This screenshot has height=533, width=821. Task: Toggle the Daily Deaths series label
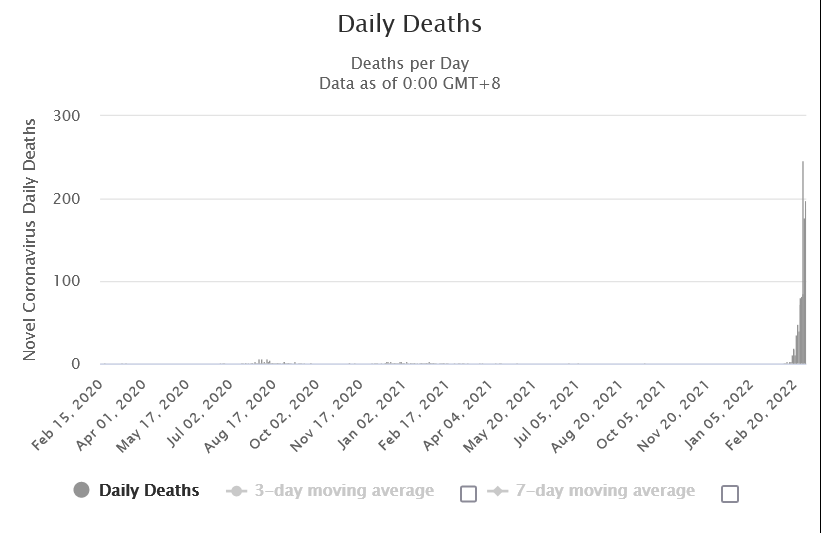pos(148,490)
